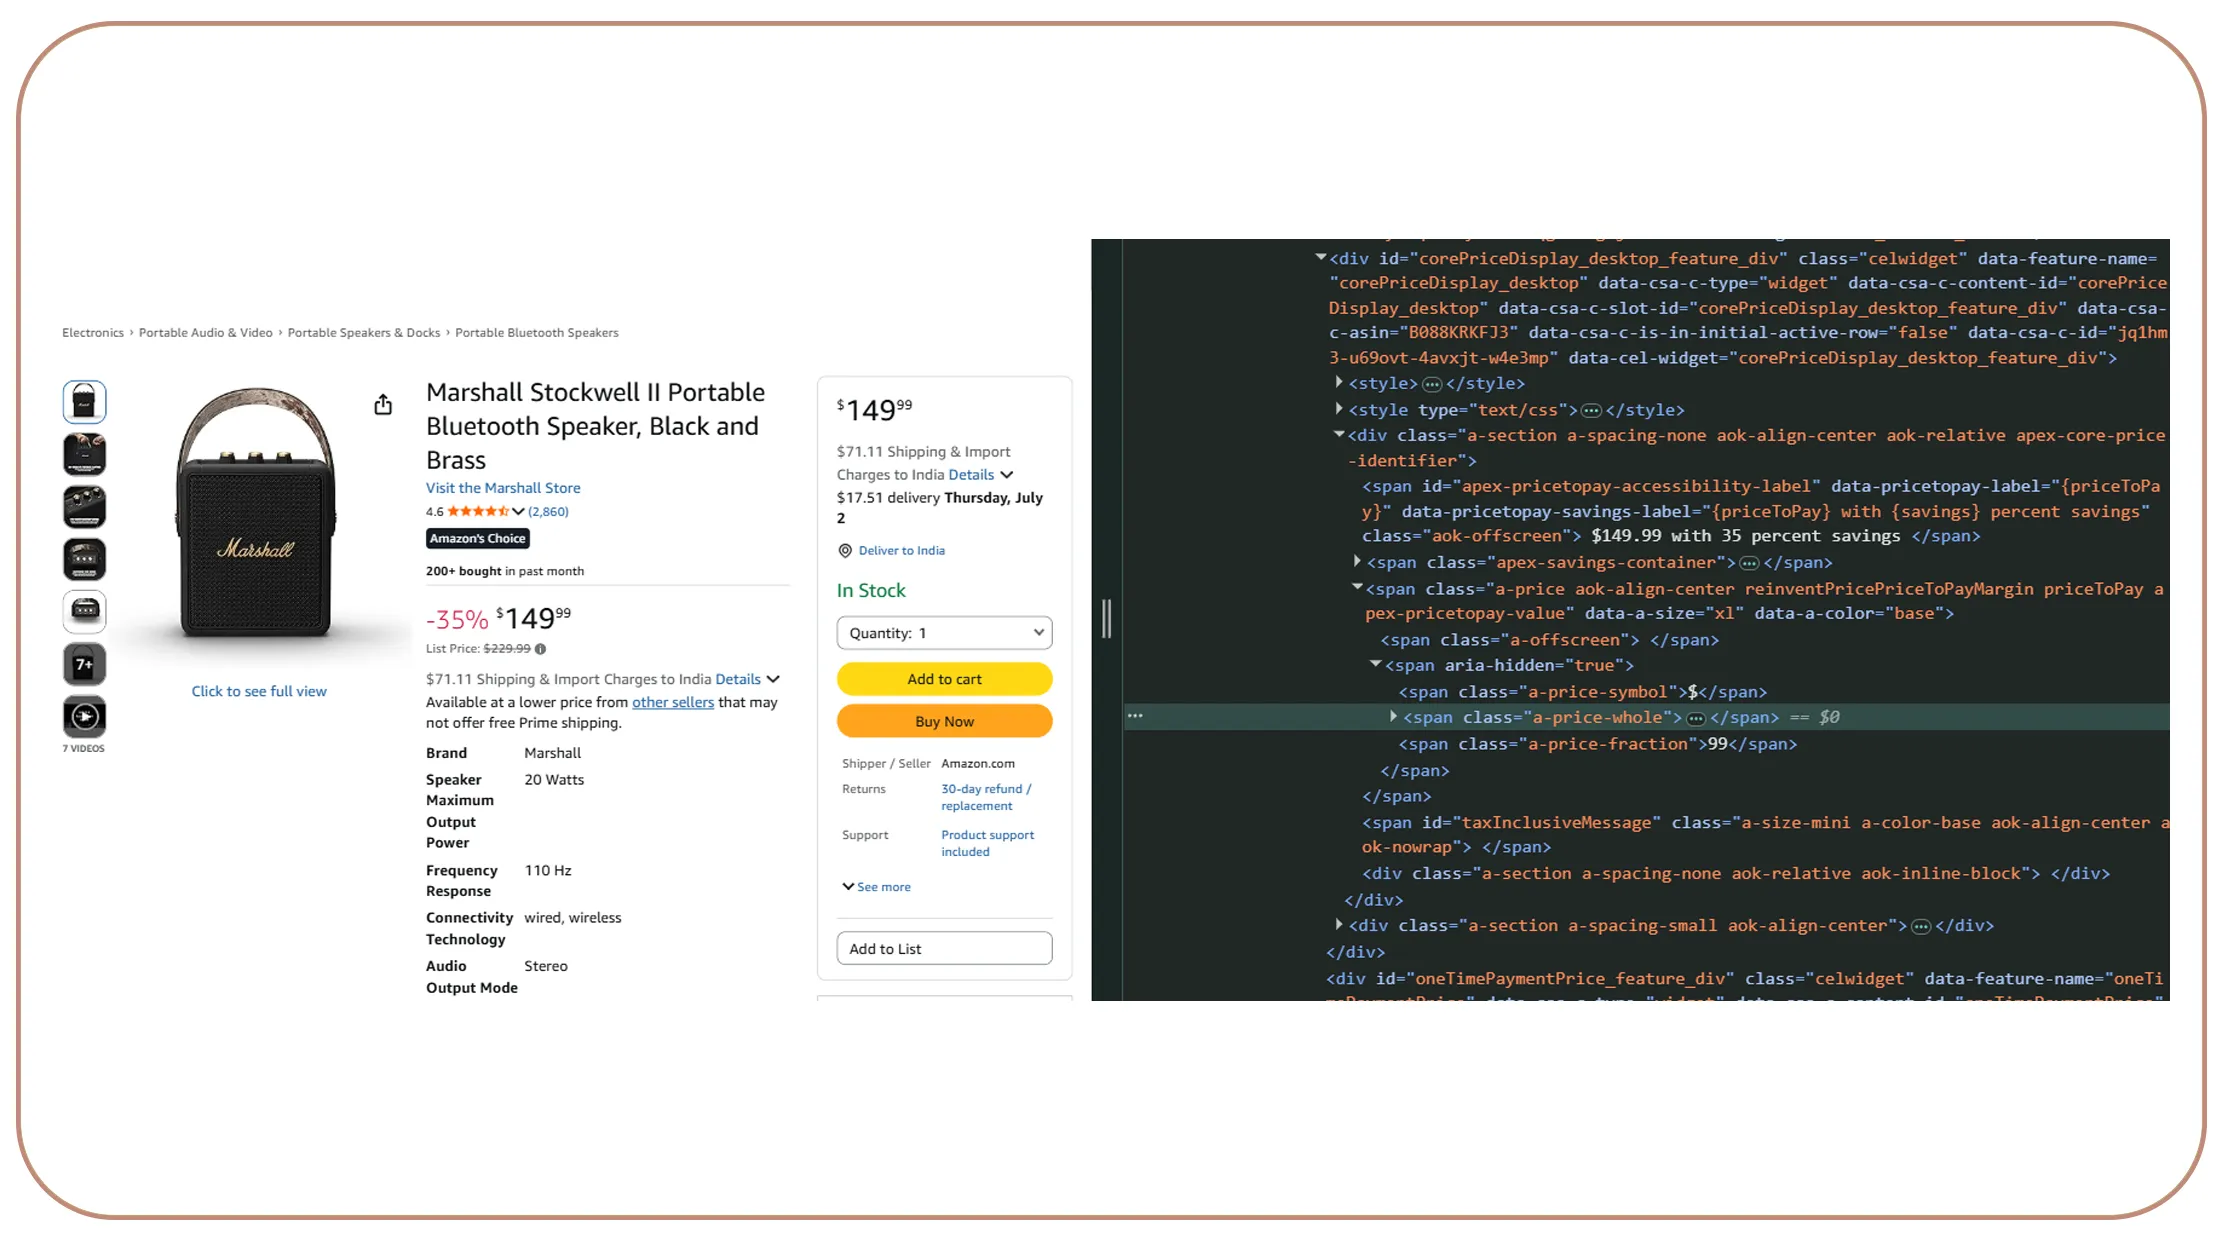Select the second product thumbnail

[x=85, y=454]
